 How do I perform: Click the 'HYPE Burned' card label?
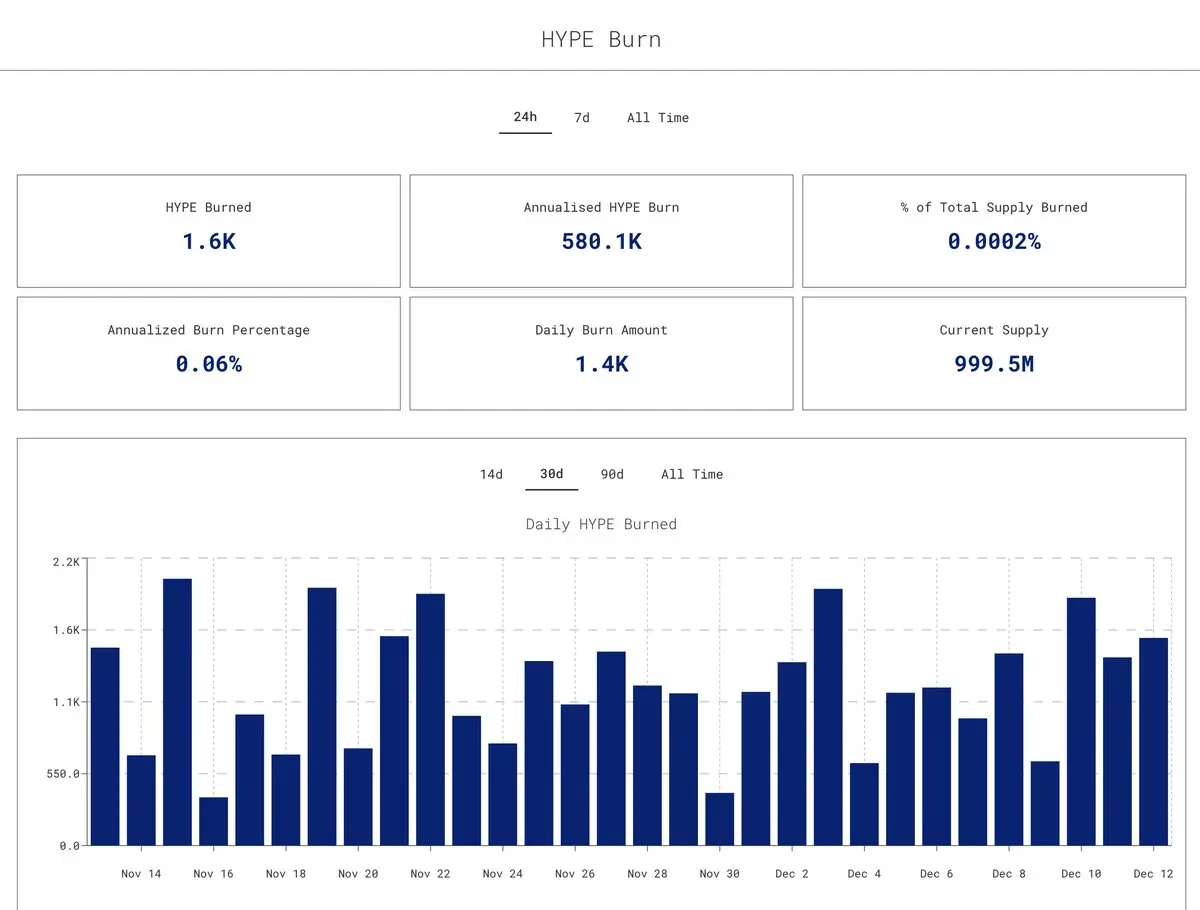(x=209, y=207)
